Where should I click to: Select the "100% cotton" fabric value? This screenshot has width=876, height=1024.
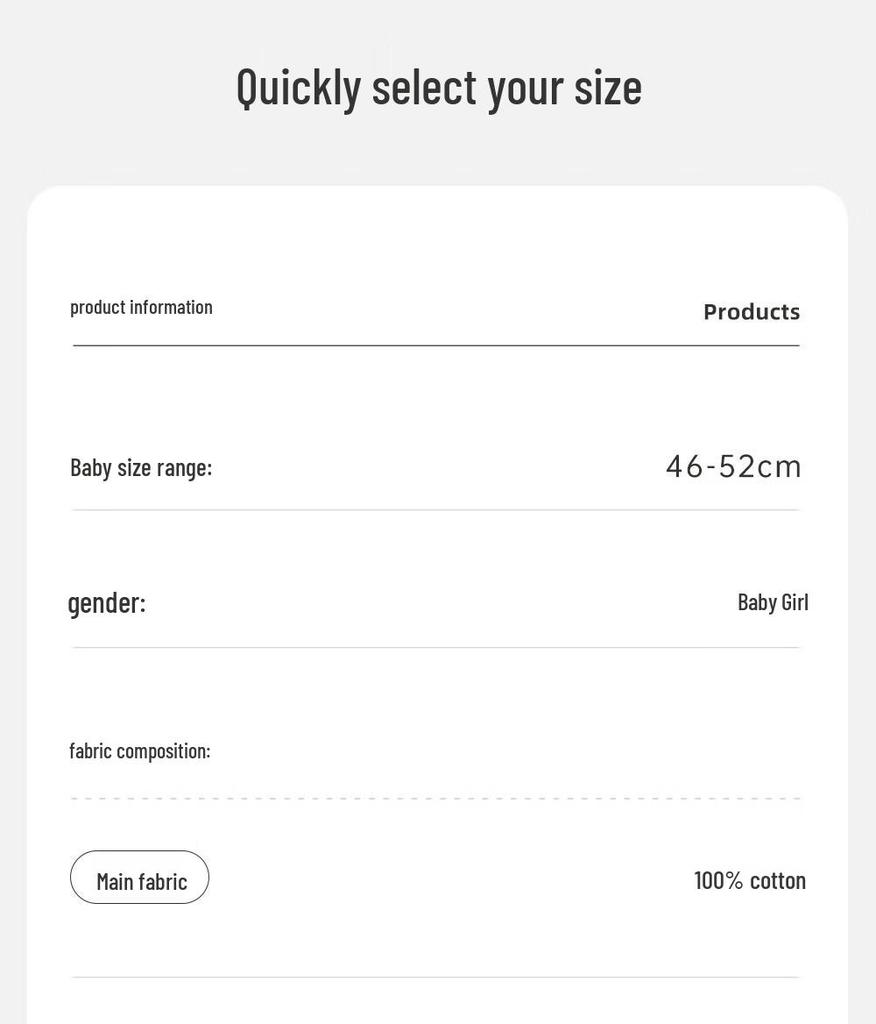[x=749, y=880]
